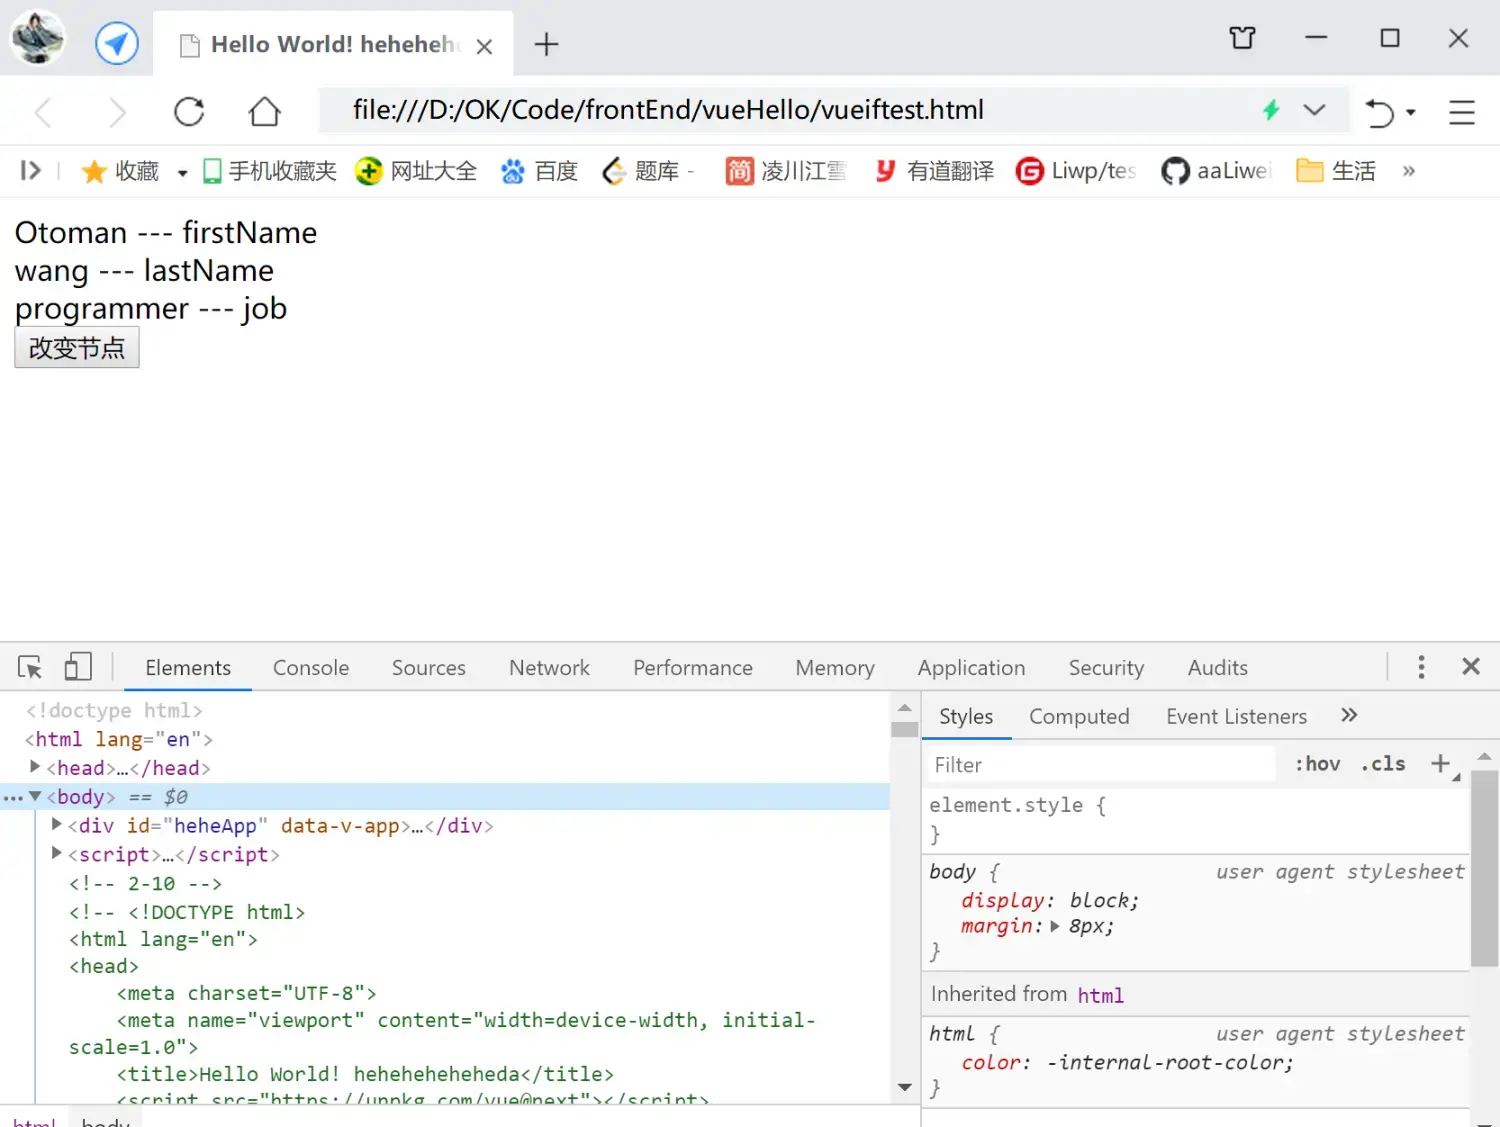Switch to the Security tab
The image size is (1500, 1127).
[1106, 668]
